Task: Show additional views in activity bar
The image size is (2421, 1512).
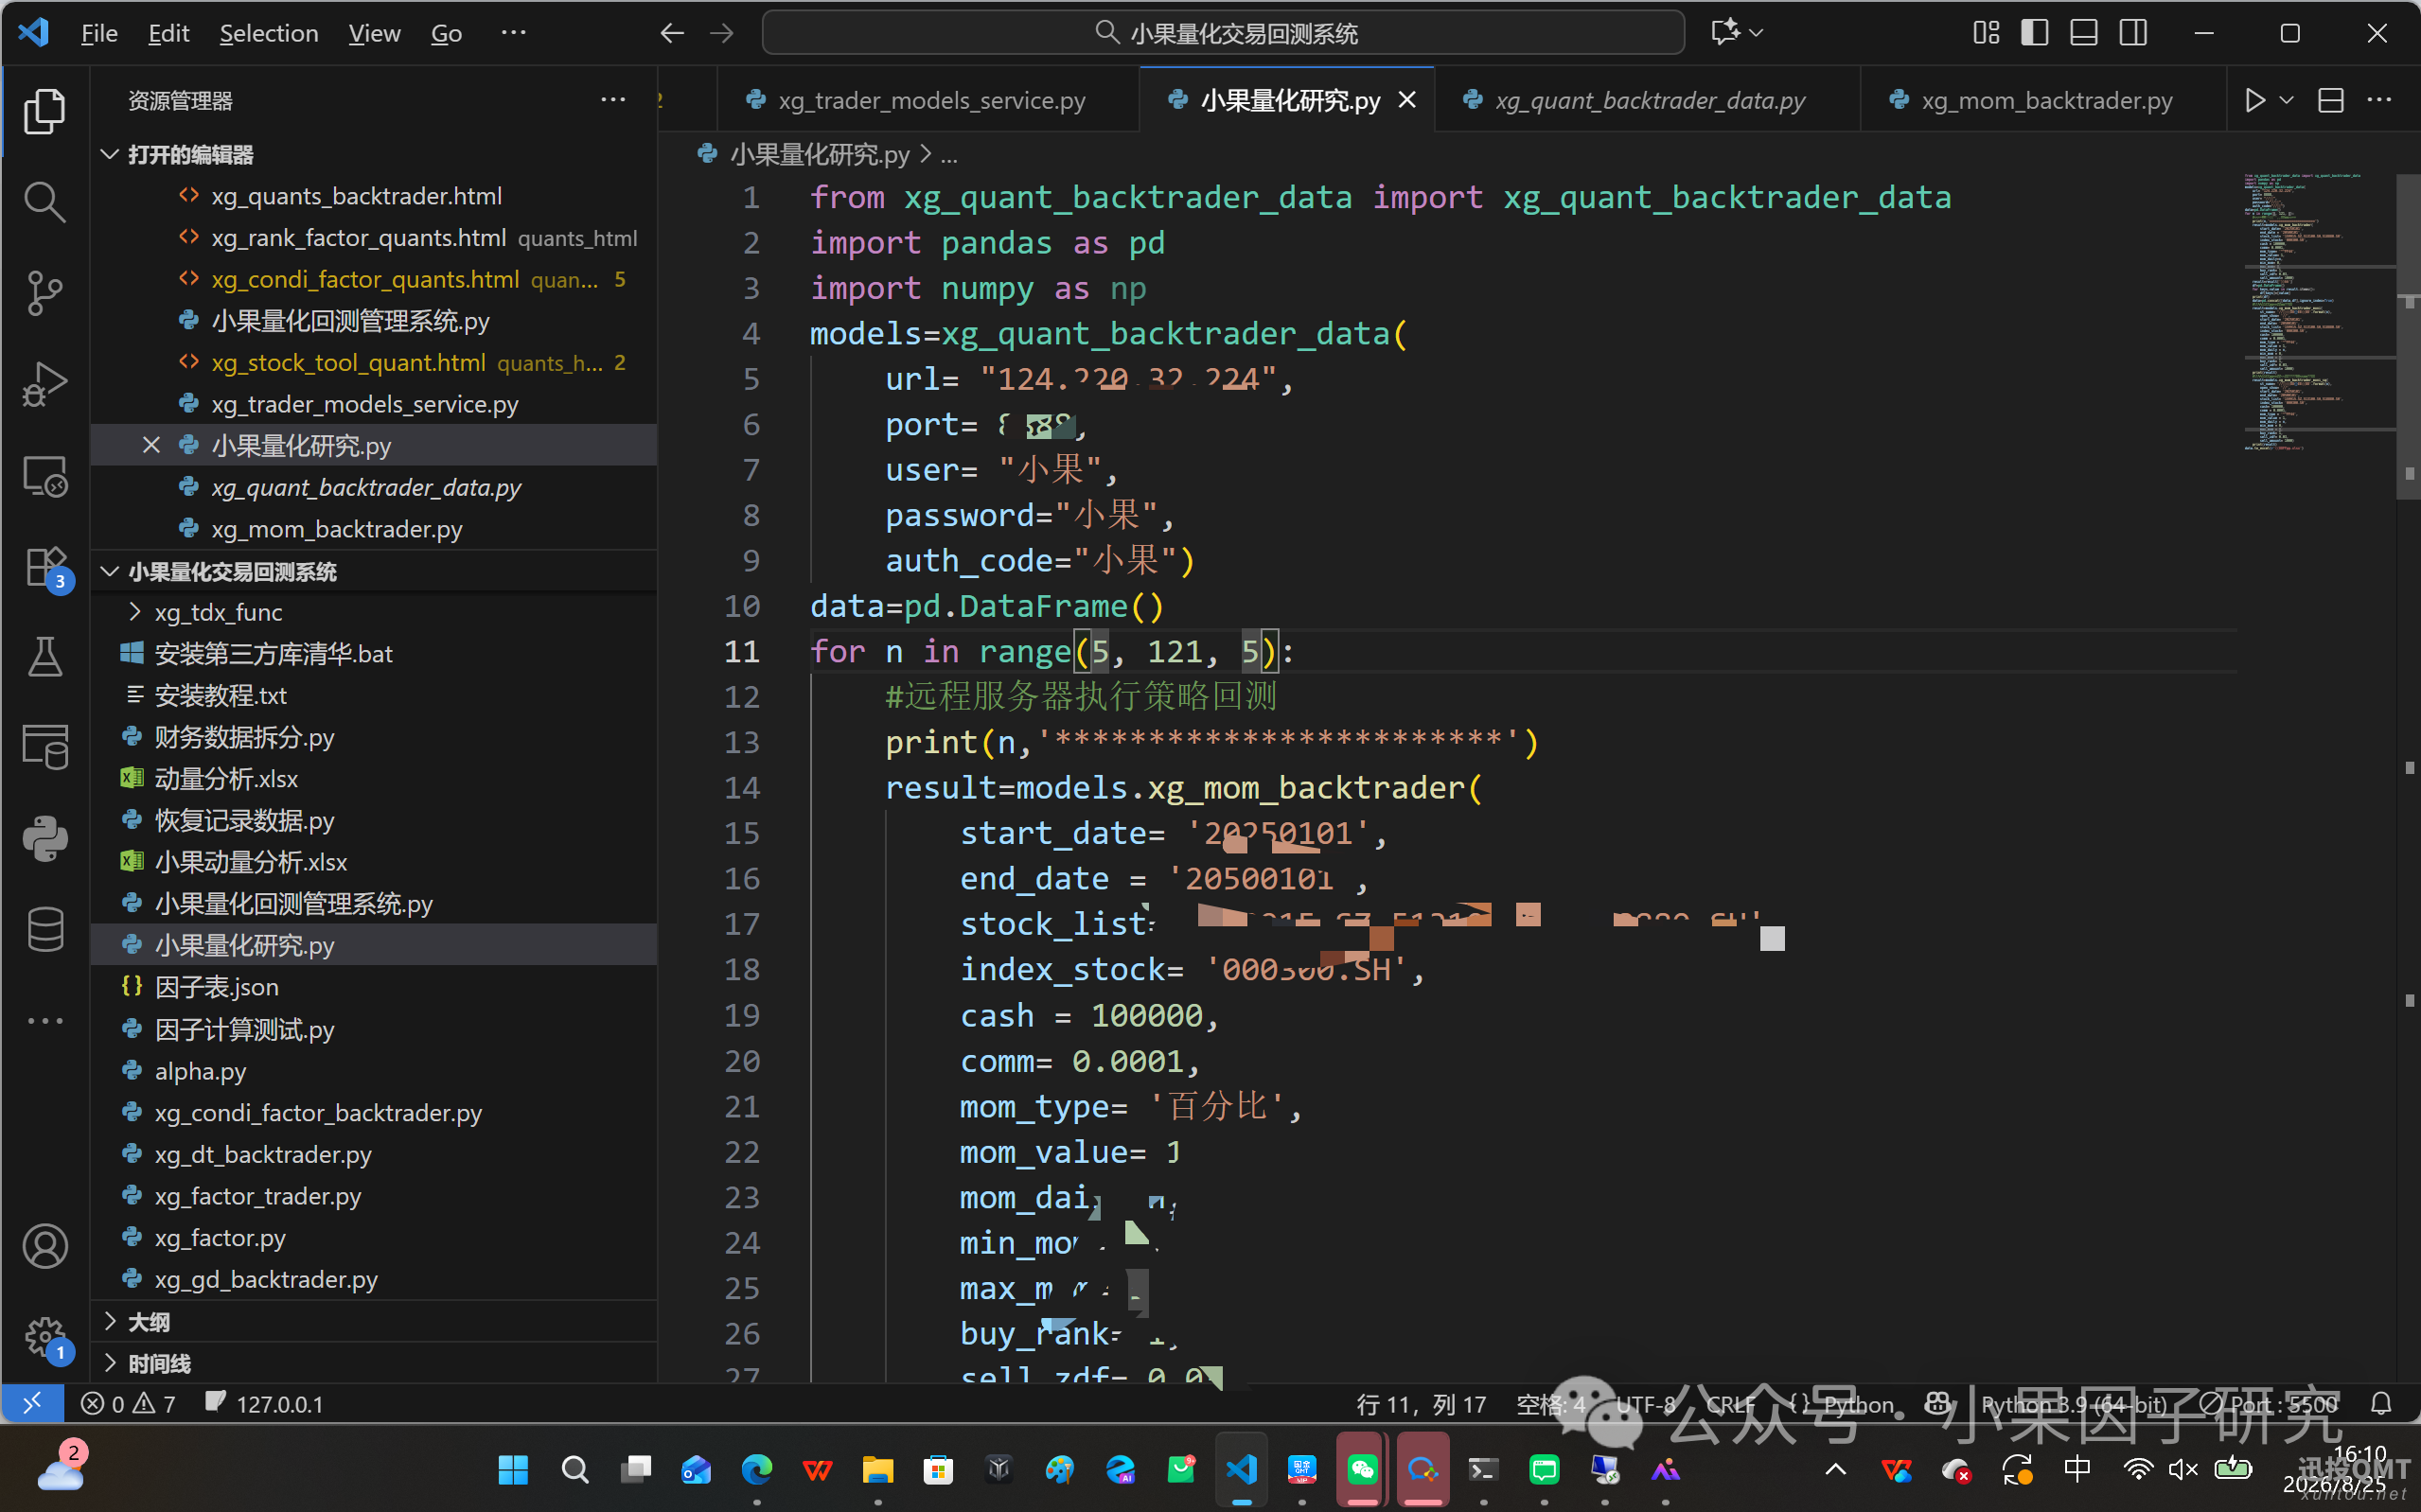Action: [x=45, y=1021]
